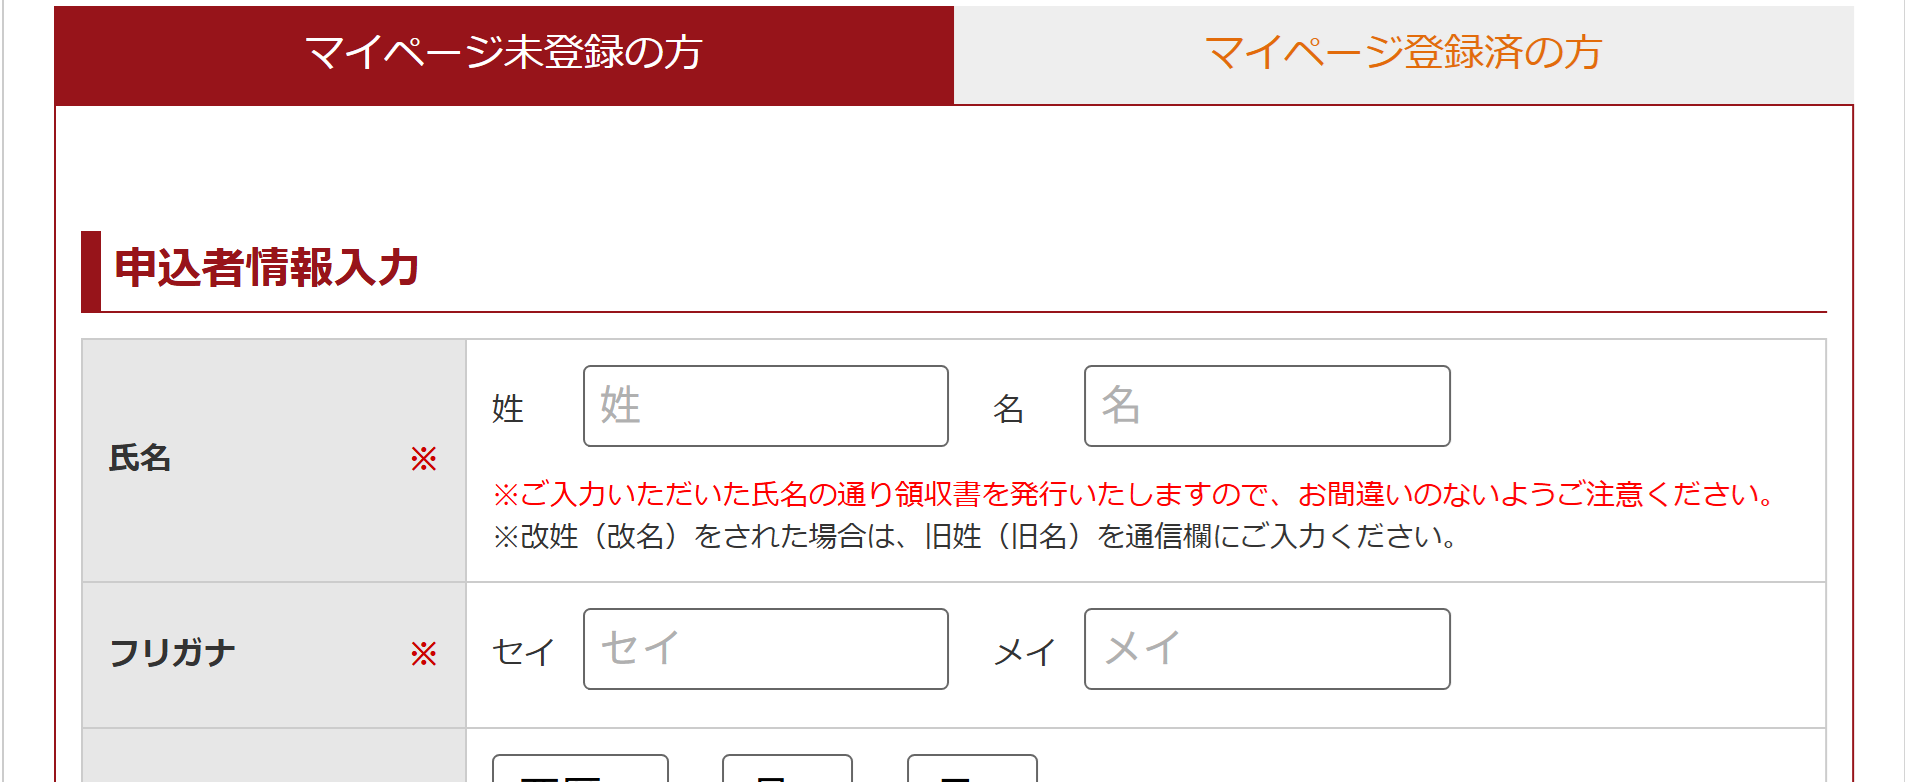Open the first partially visible dropdown below フリガナ
This screenshot has height=782, width=1905.
(x=580, y=768)
